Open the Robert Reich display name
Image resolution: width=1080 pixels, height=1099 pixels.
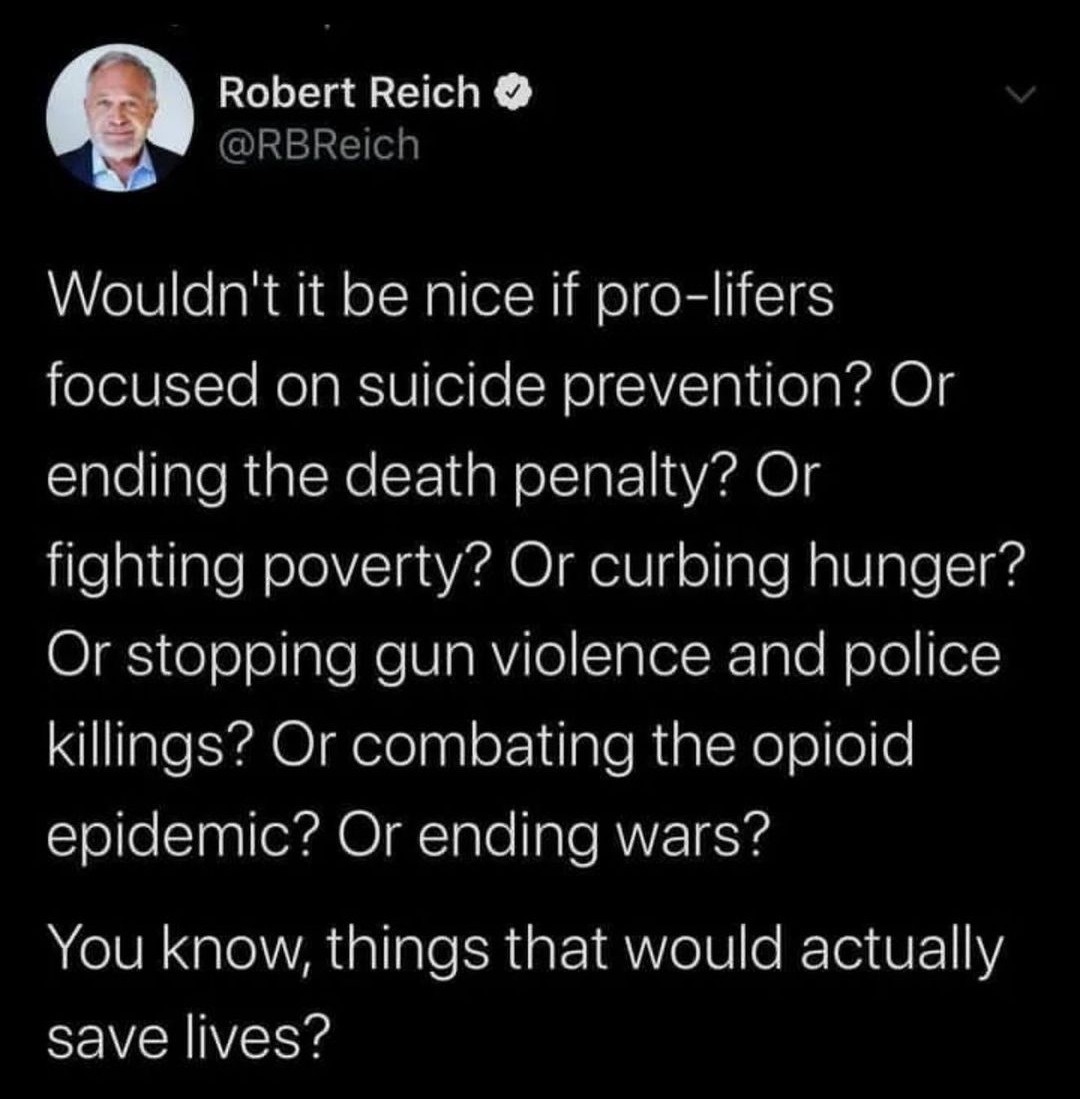[349, 93]
